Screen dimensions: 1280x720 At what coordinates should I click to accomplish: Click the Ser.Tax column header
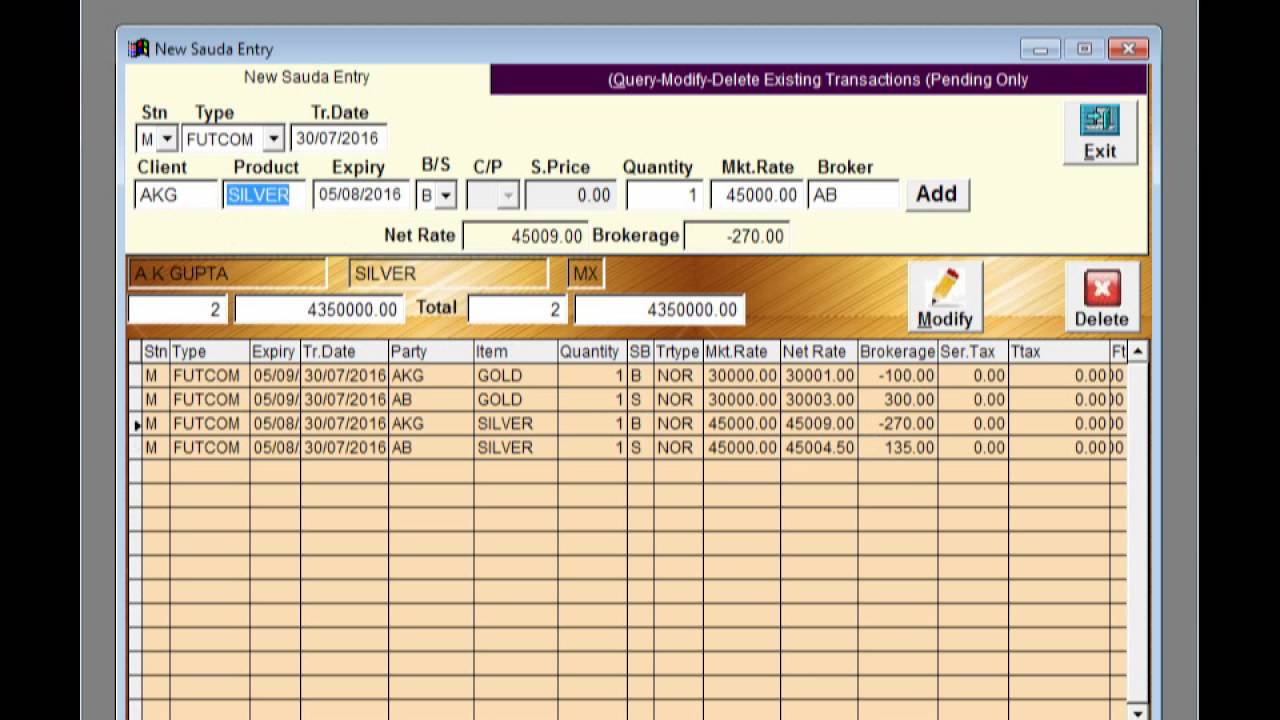(x=972, y=352)
